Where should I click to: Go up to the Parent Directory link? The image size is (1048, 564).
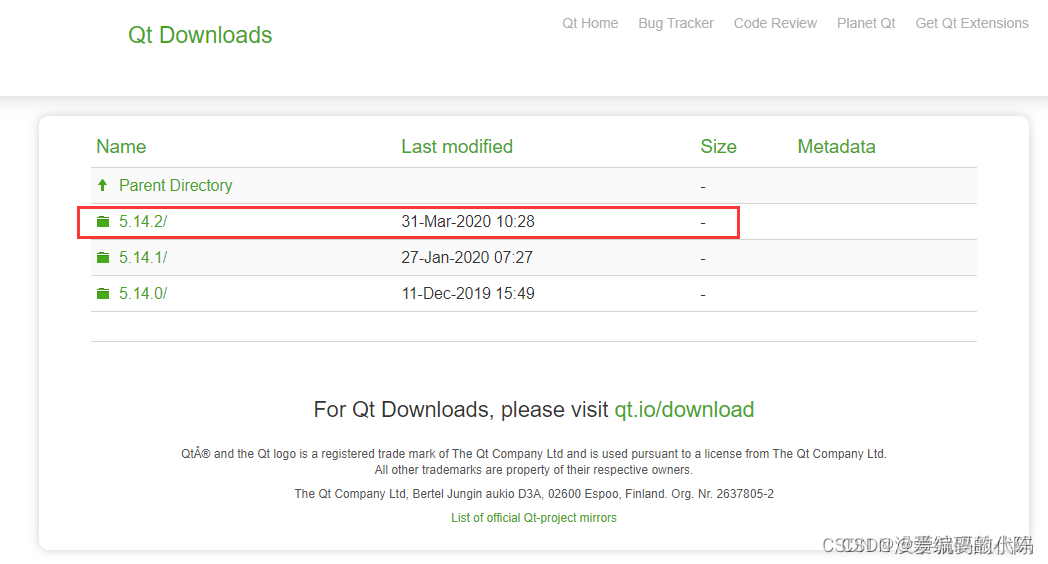pyautogui.click(x=175, y=185)
